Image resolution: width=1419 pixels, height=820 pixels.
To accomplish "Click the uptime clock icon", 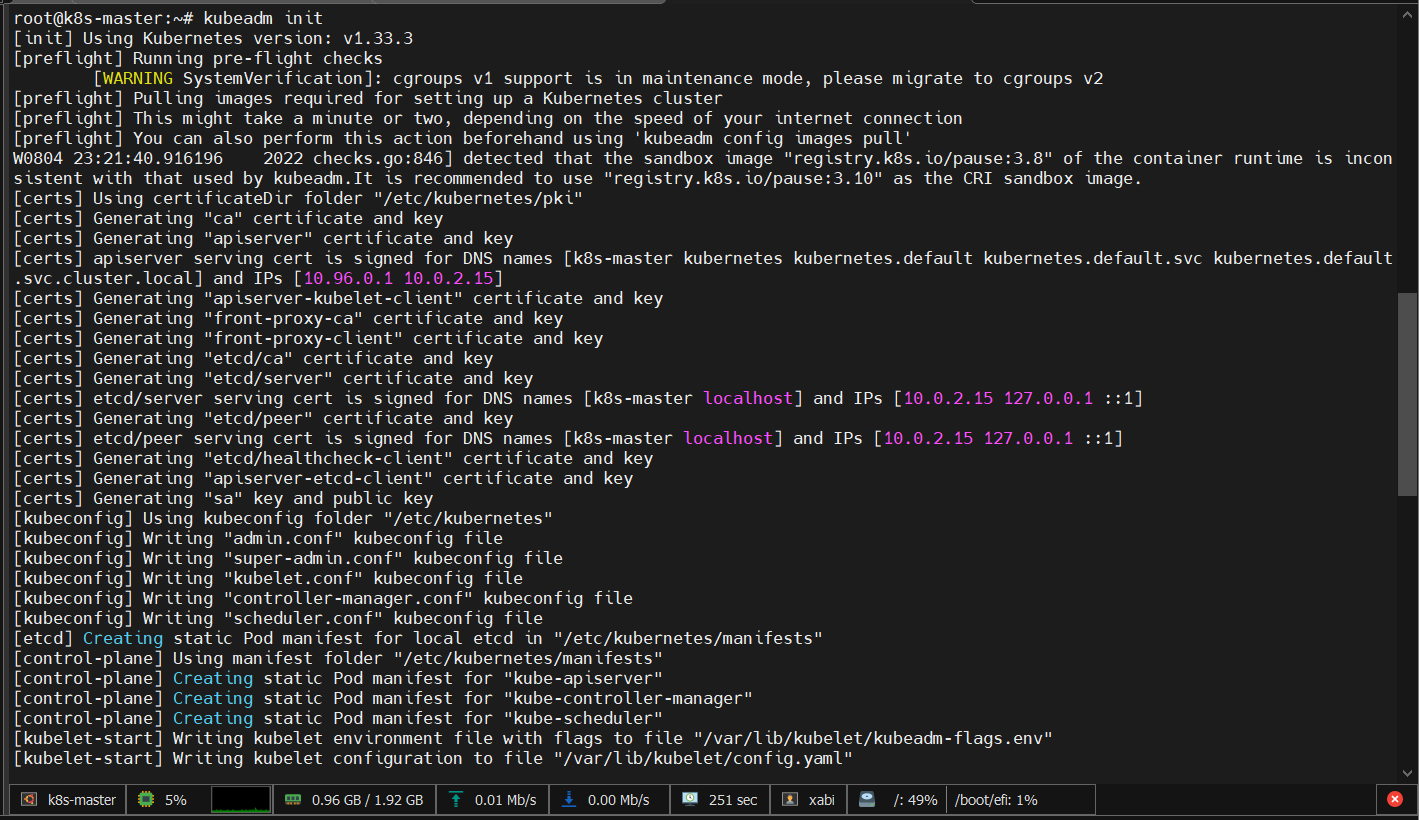I will point(690,800).
